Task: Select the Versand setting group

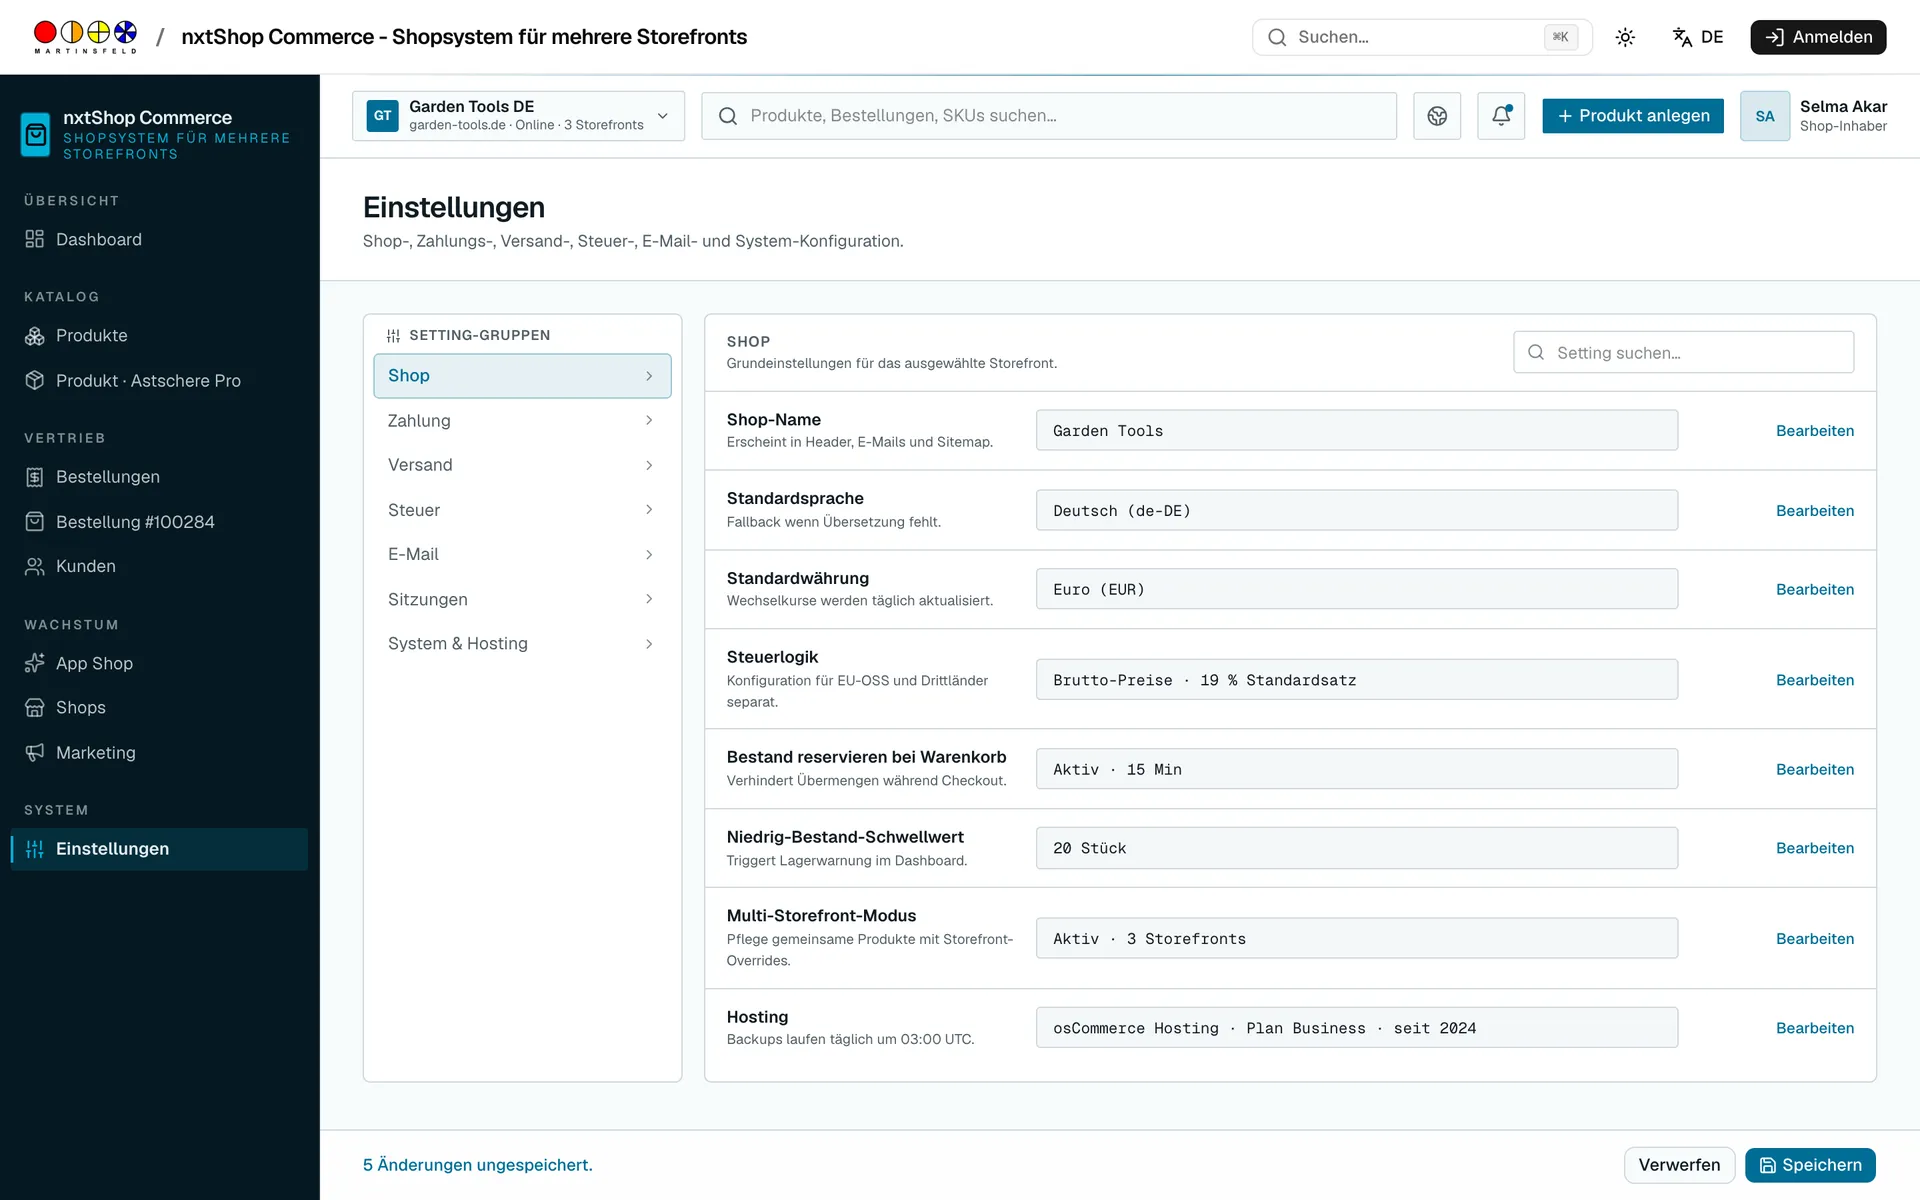Action: [x=522, y=465]
